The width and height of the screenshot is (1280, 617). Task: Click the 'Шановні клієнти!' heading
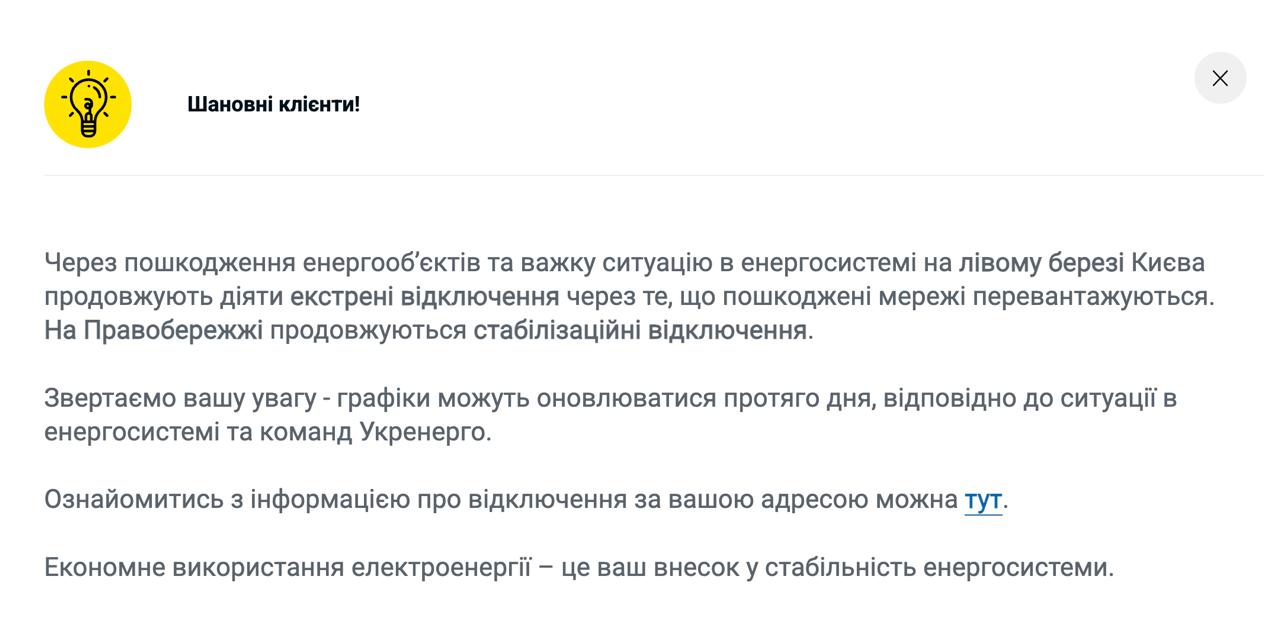point(273,103)
